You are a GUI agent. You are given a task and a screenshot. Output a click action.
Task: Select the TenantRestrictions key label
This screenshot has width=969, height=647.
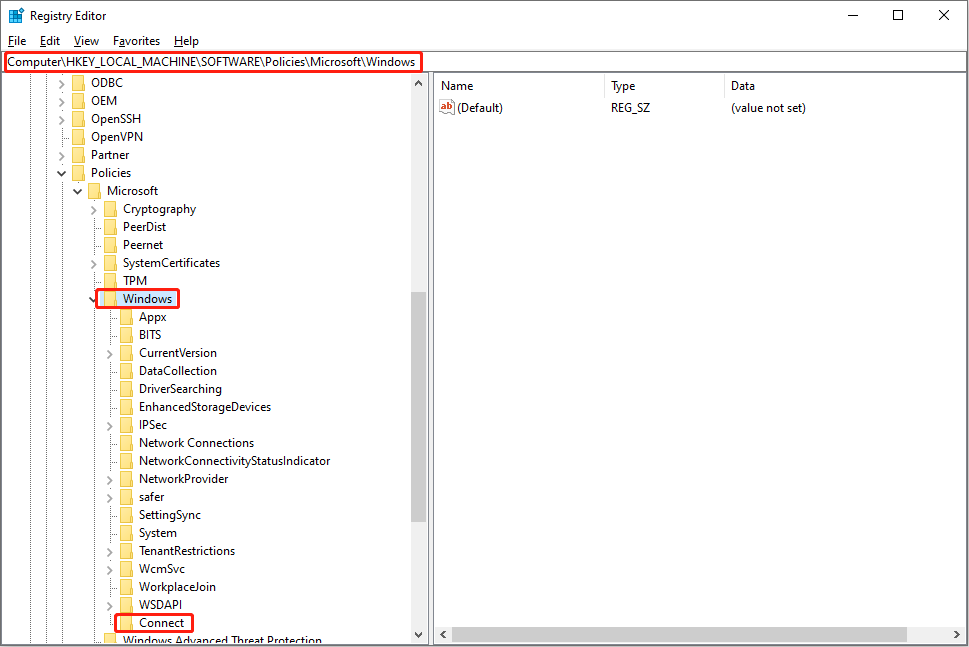(x=187, y=551)
